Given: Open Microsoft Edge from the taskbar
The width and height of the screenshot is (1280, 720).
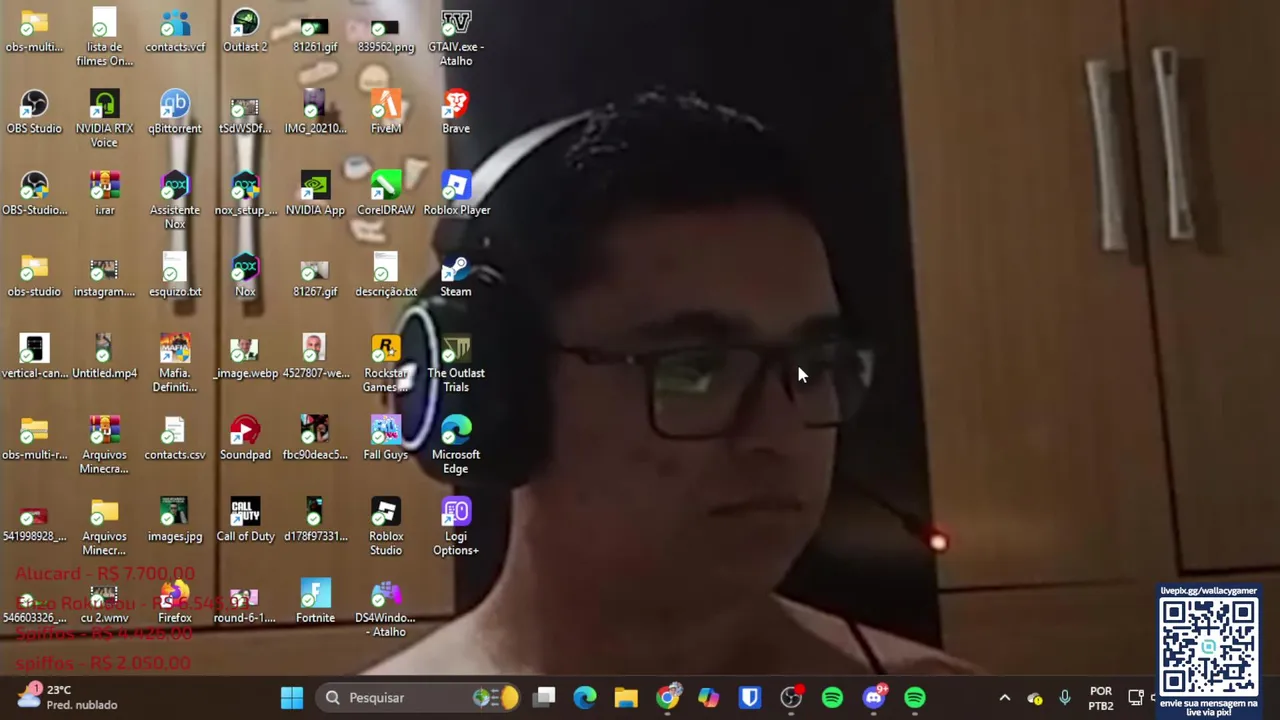Looking at the screenshot, I should coord(585,697).
